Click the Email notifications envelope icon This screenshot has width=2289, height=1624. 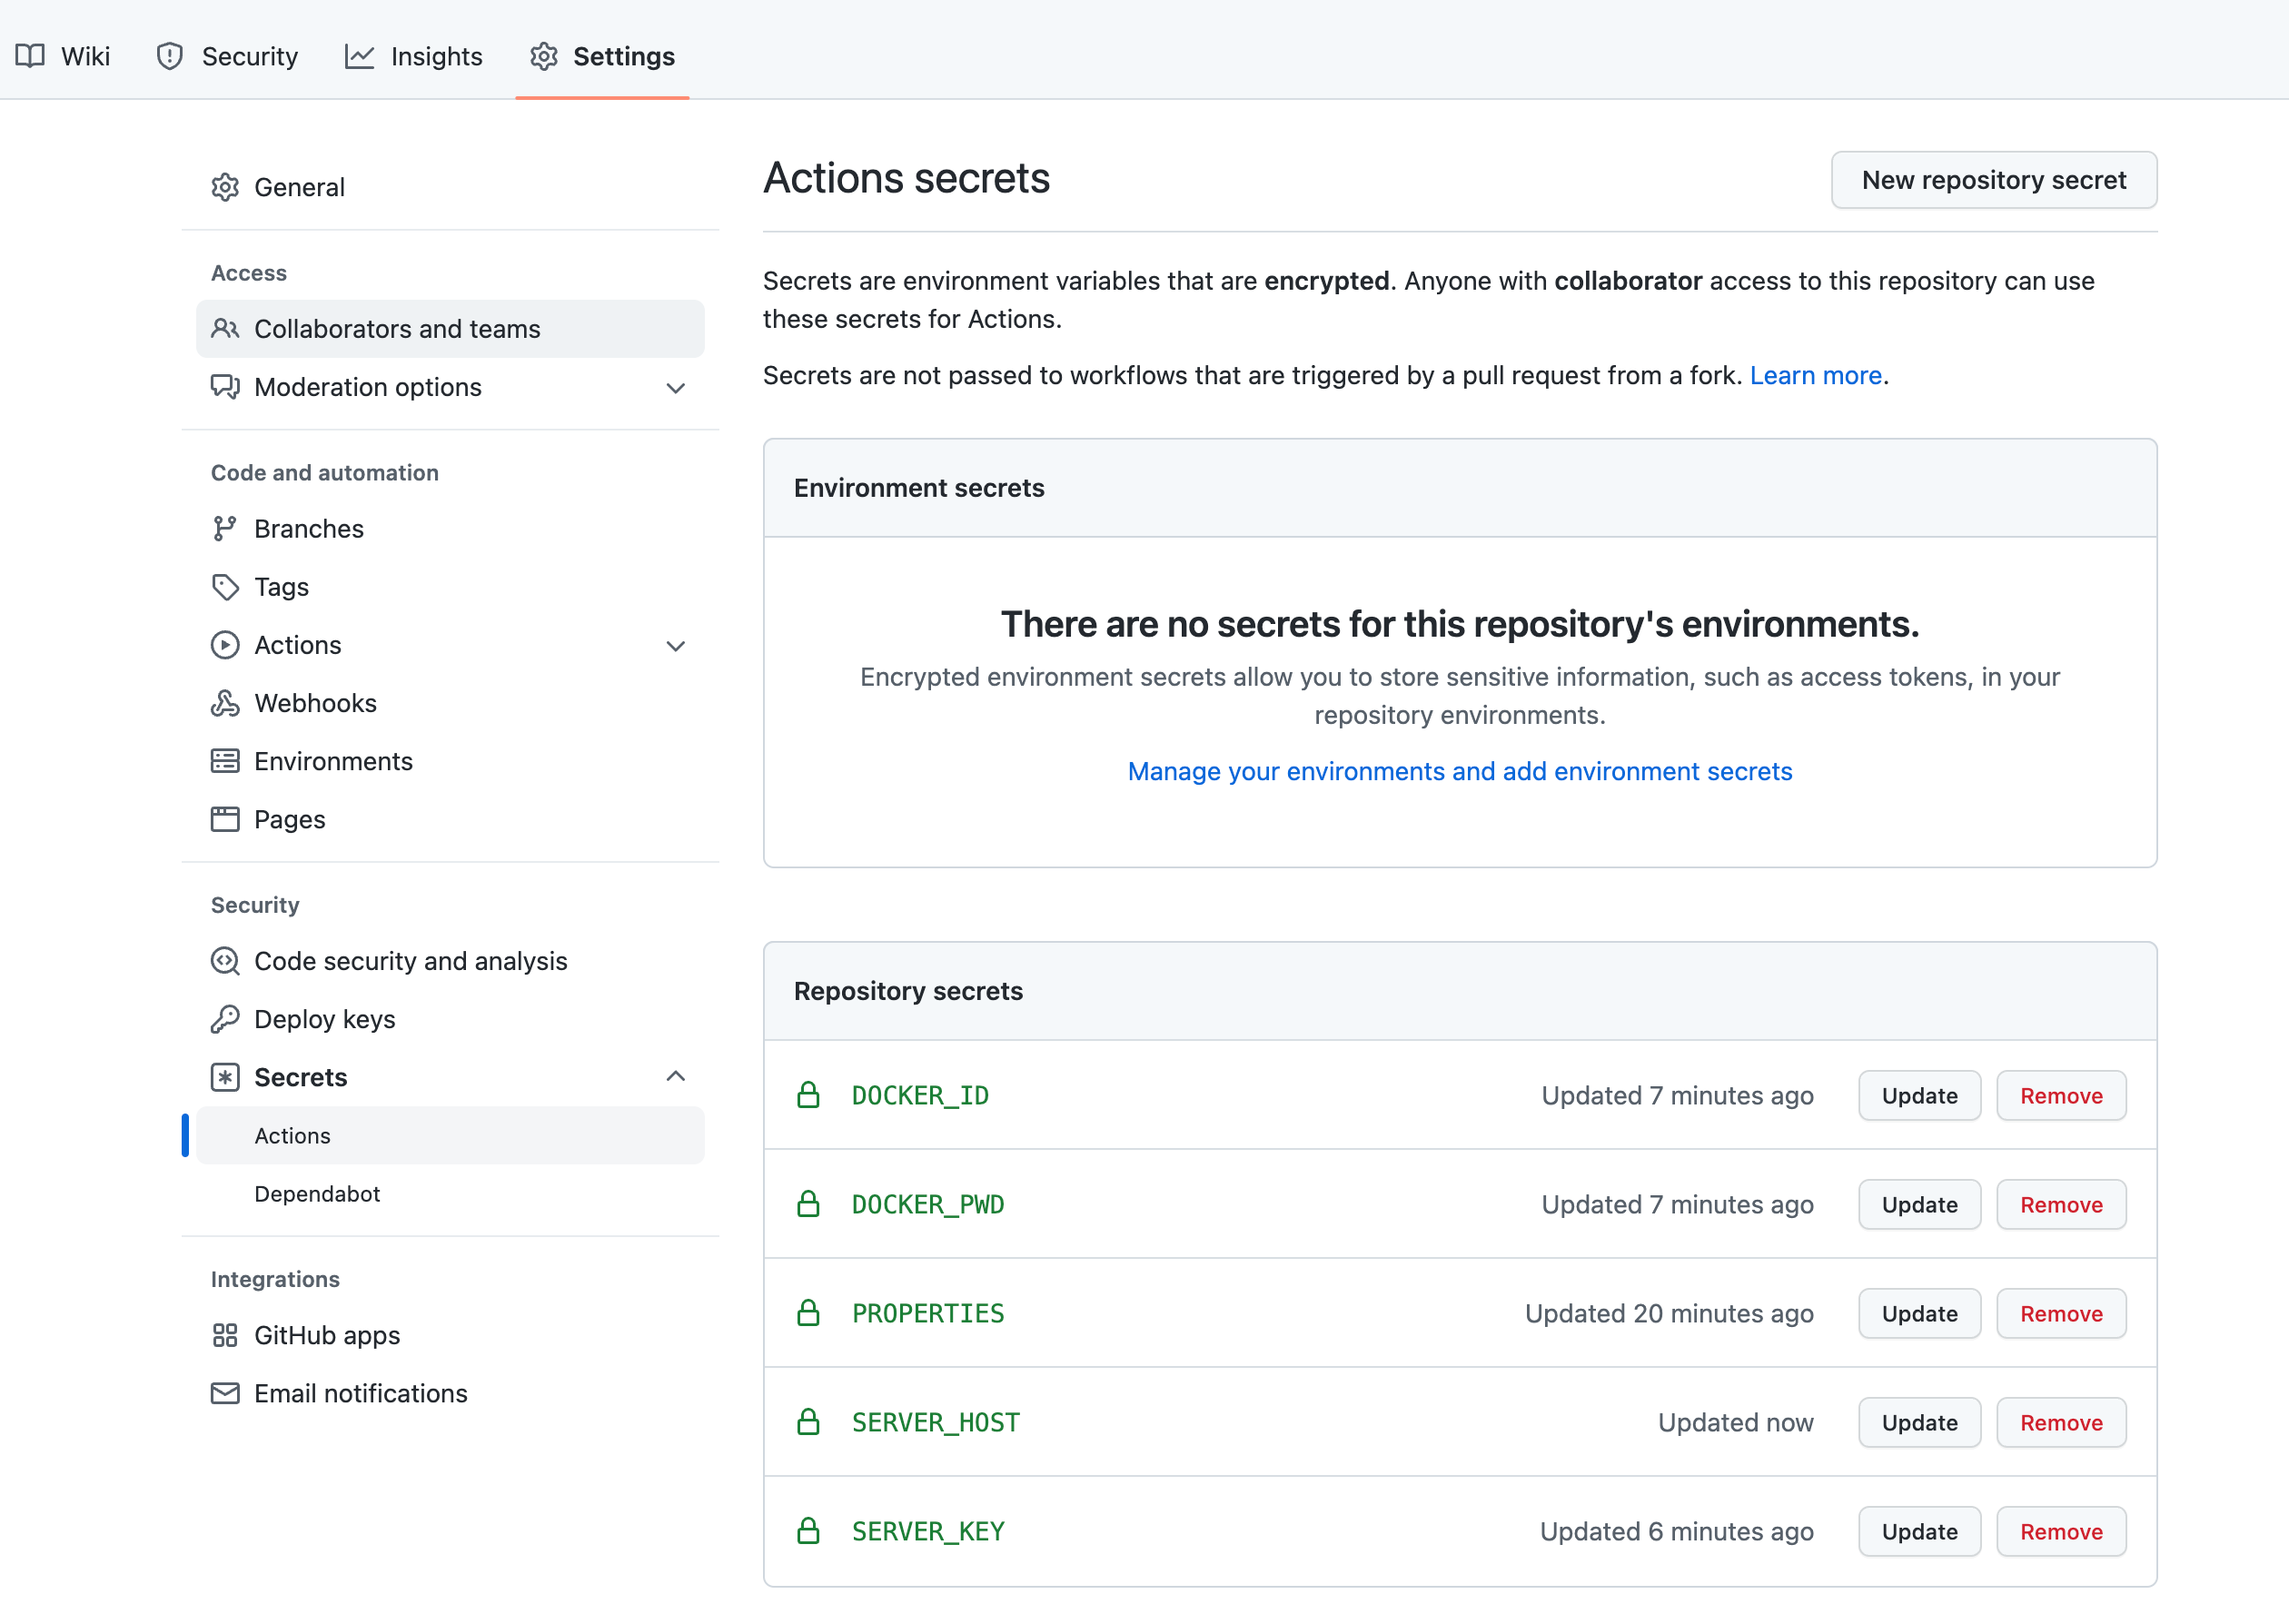click(225, 1393)
